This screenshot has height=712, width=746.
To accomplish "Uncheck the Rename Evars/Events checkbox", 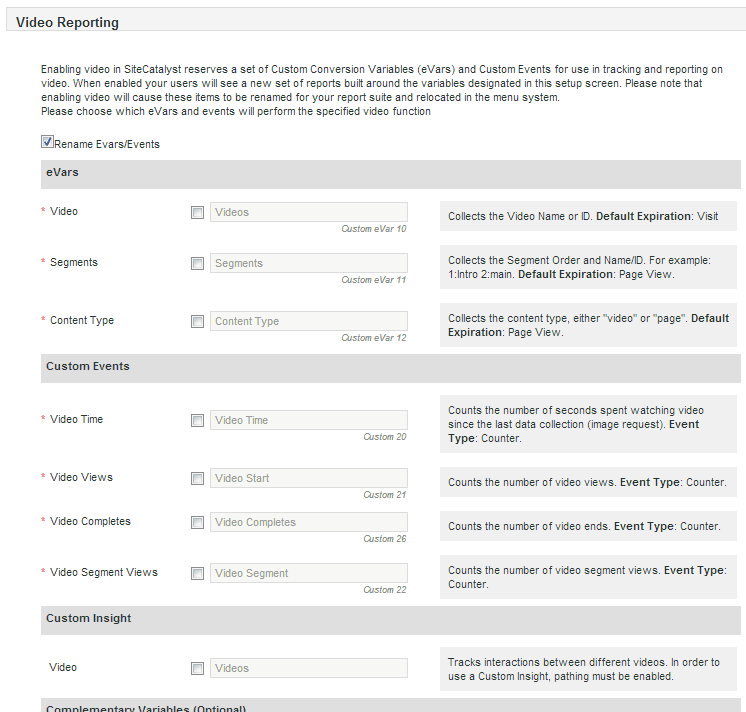I will tap(47, 143).
